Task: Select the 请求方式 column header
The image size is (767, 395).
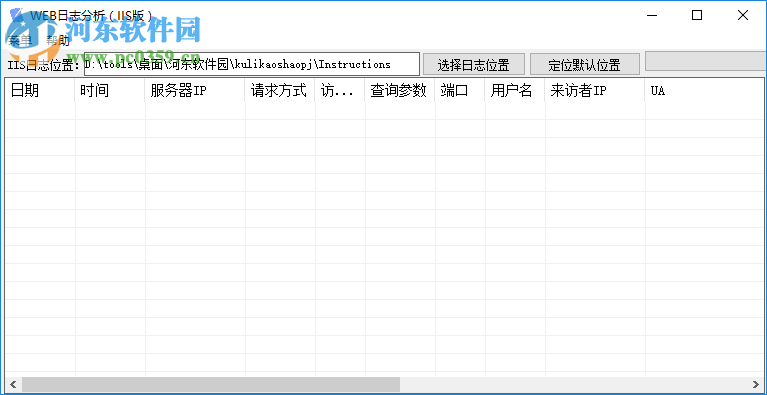Action: coord(280,91)
